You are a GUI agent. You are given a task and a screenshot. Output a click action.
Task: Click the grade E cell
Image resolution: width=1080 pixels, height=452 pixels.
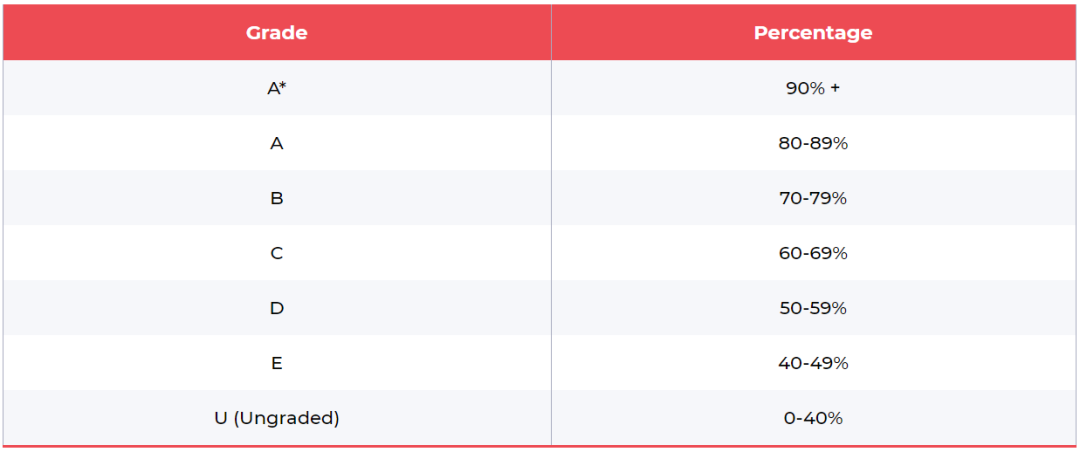276,363
